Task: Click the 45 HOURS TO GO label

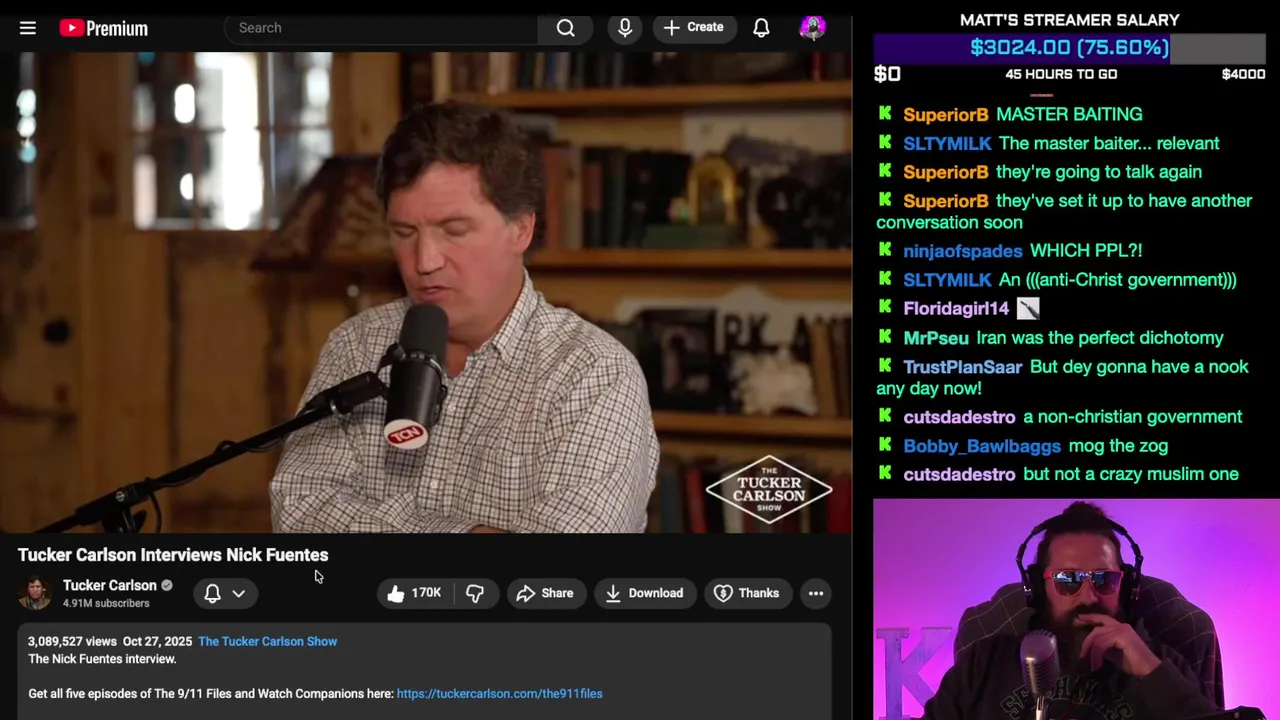Action: point(1061,74)
